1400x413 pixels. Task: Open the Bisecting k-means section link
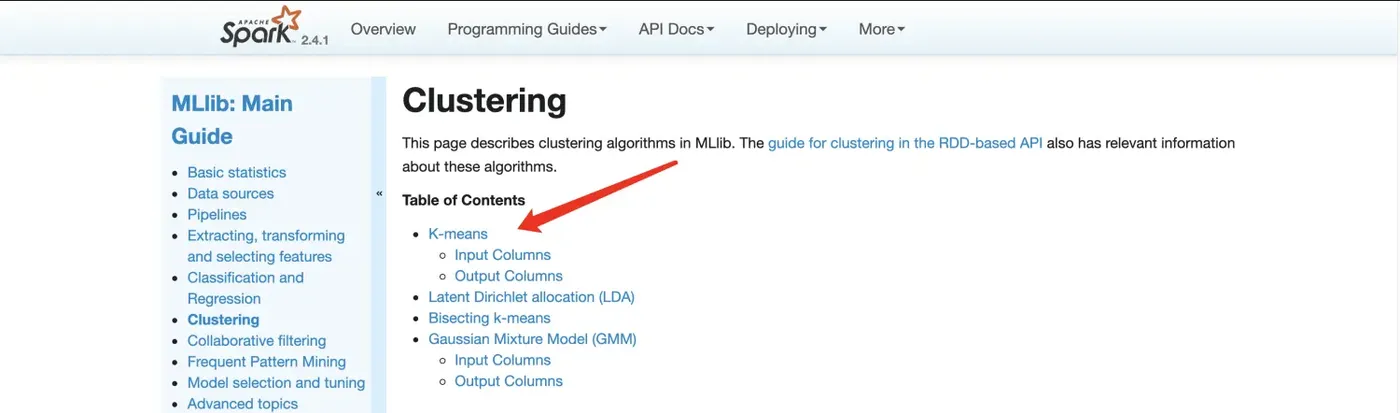click(x=489, y=318)
